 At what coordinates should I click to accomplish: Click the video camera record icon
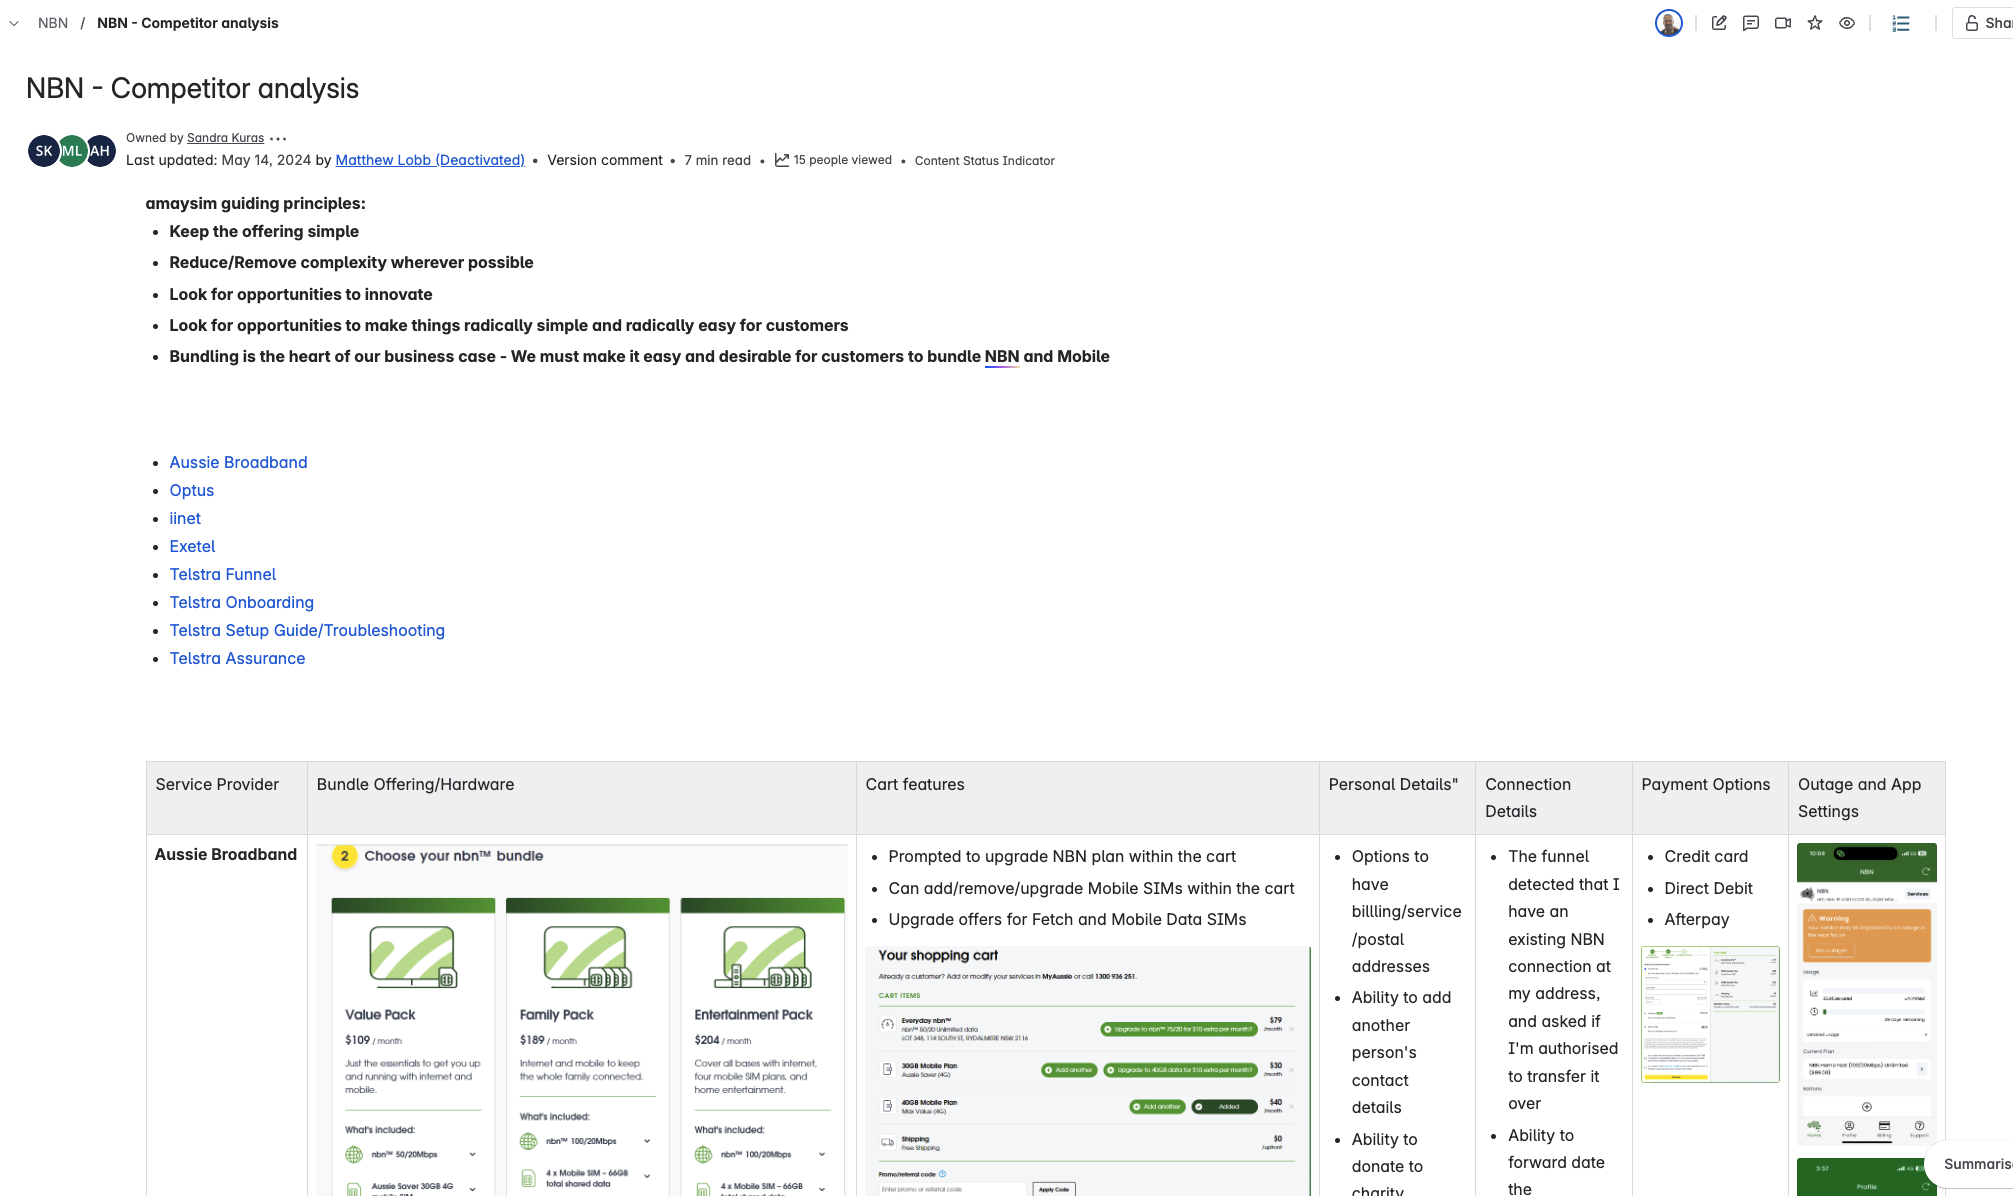point(1783,23)
